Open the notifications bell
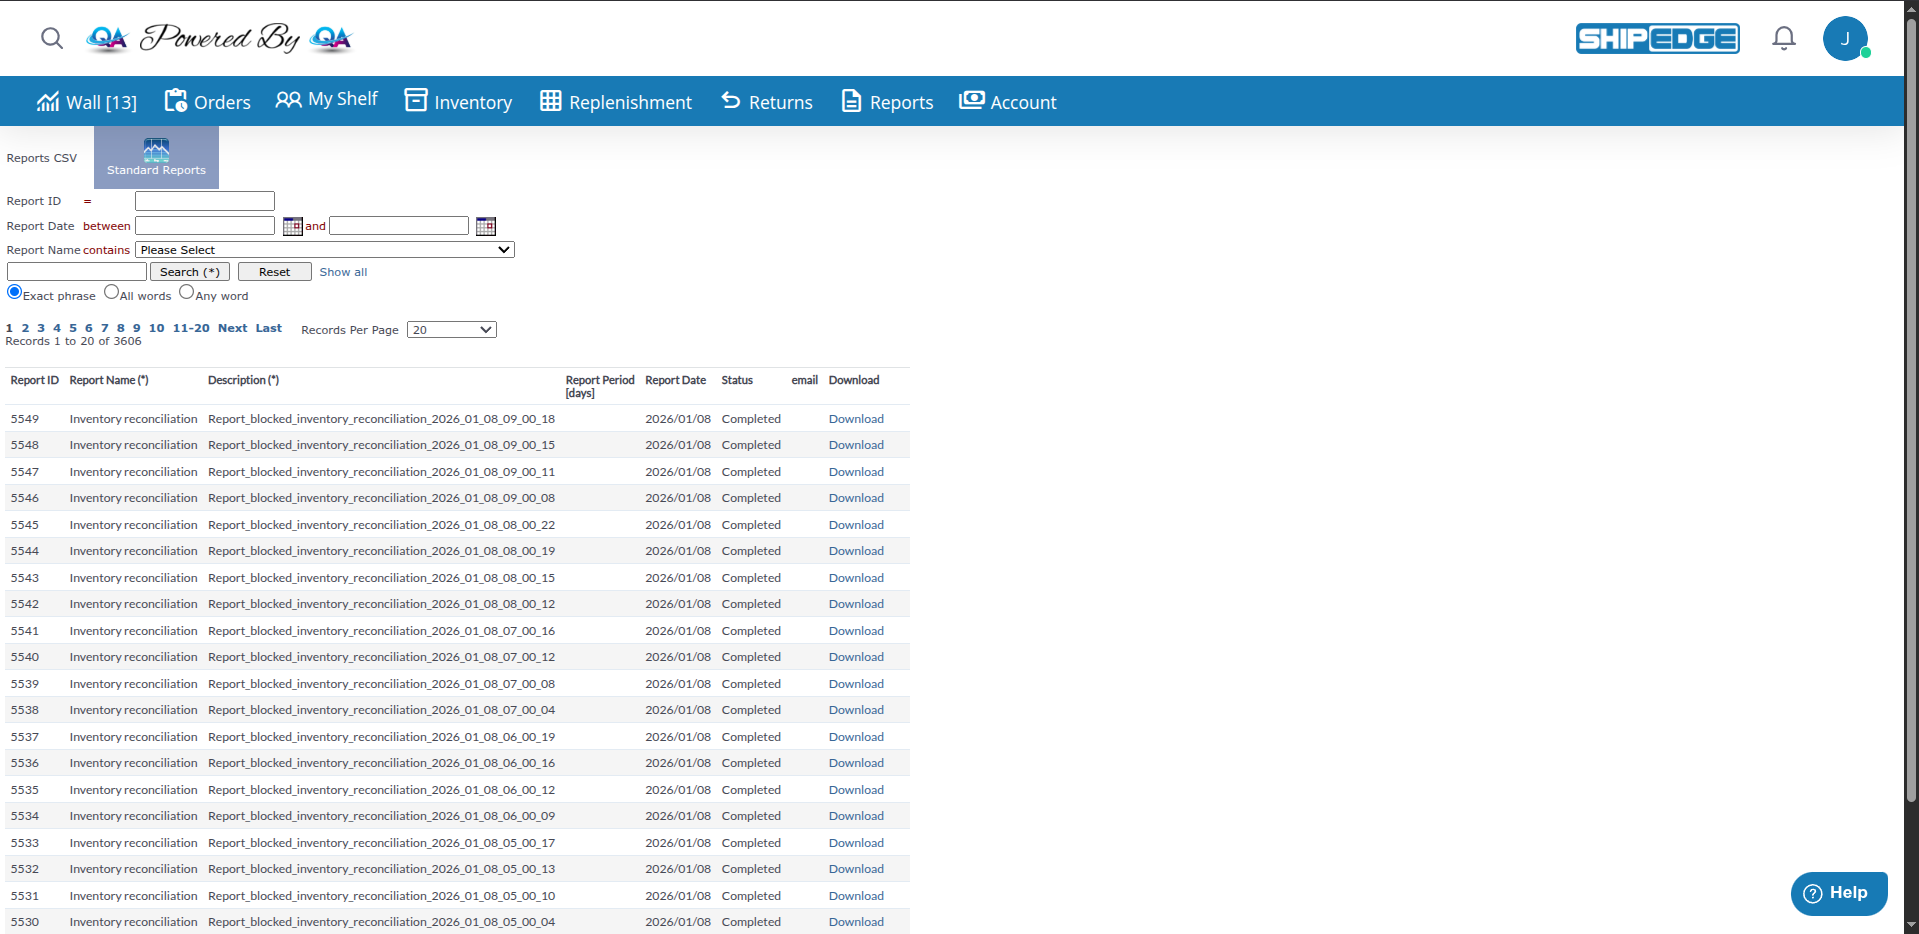The height and width of the screenshot is (934, 1919). (x=1783, y=38)
